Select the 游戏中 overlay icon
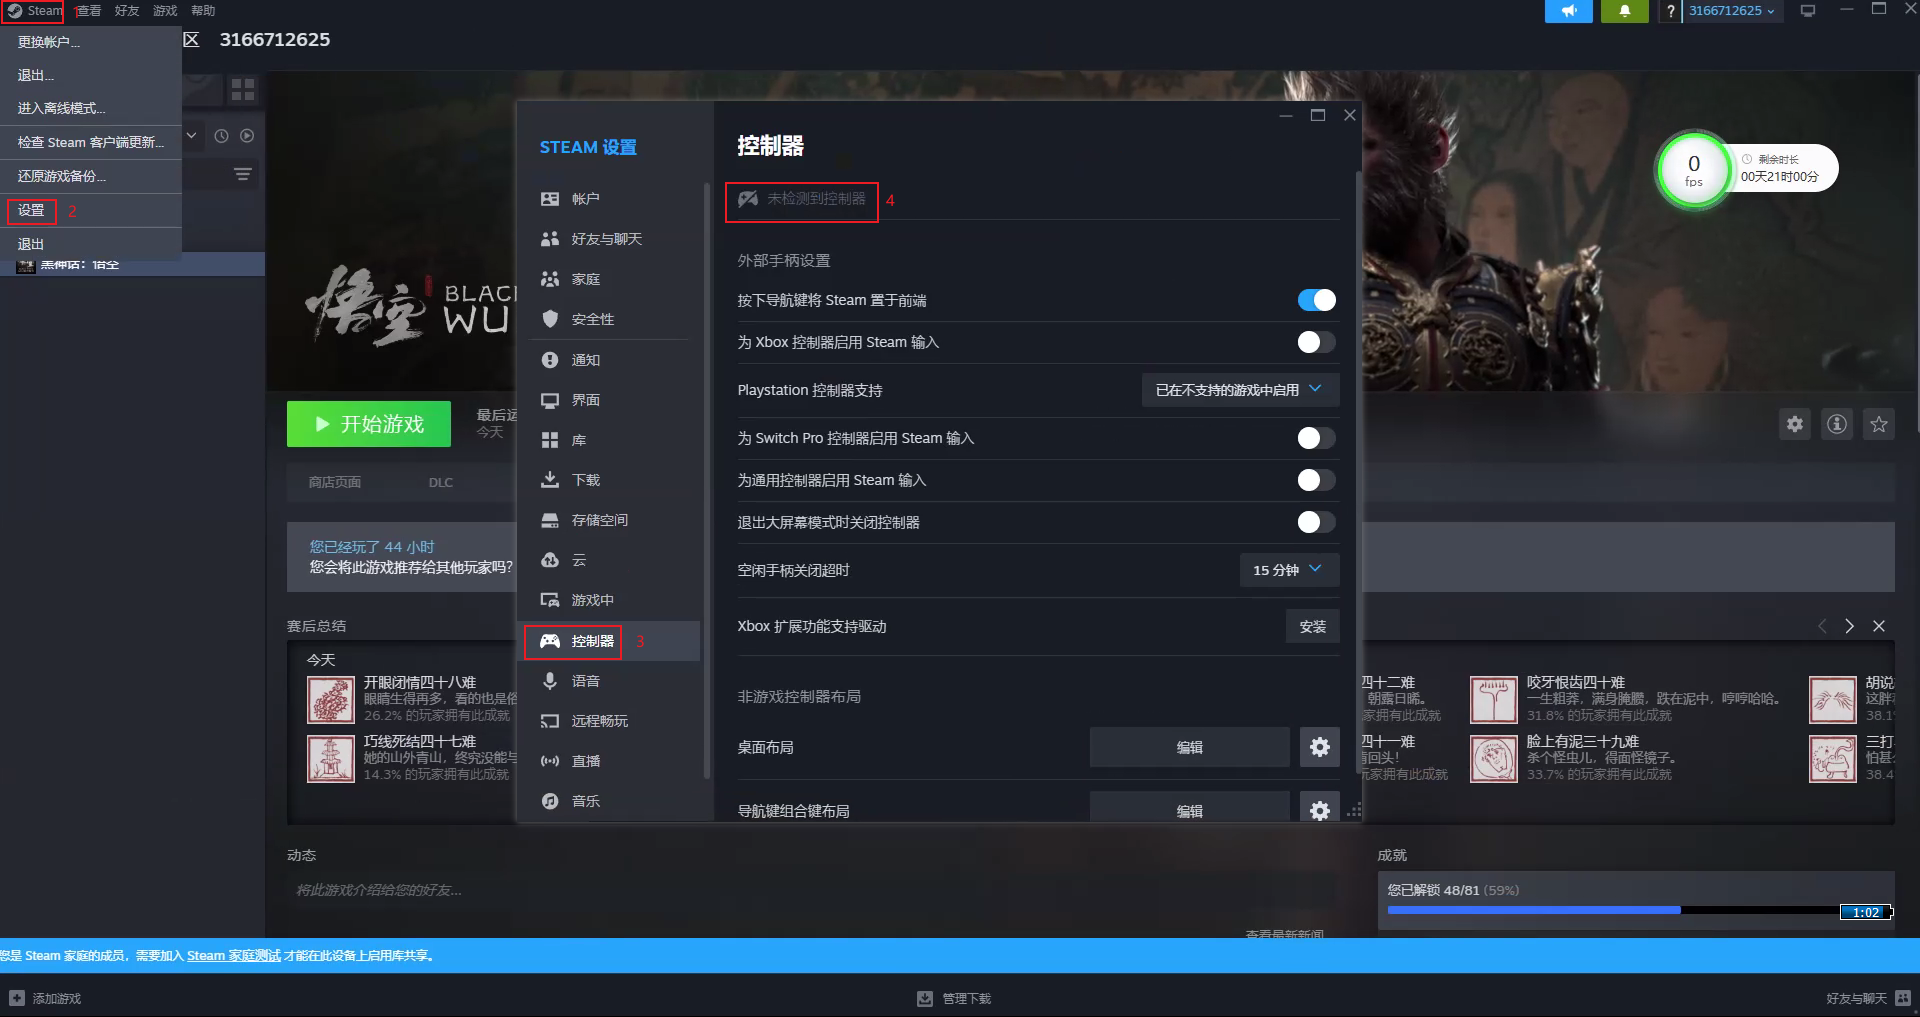The width and height of the screenshot is (1920, 1017). click(550, 600)
